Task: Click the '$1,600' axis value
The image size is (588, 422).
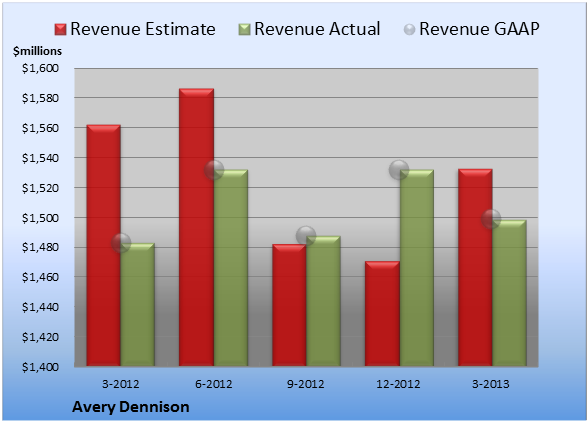Action: click(x=40, y=68)
